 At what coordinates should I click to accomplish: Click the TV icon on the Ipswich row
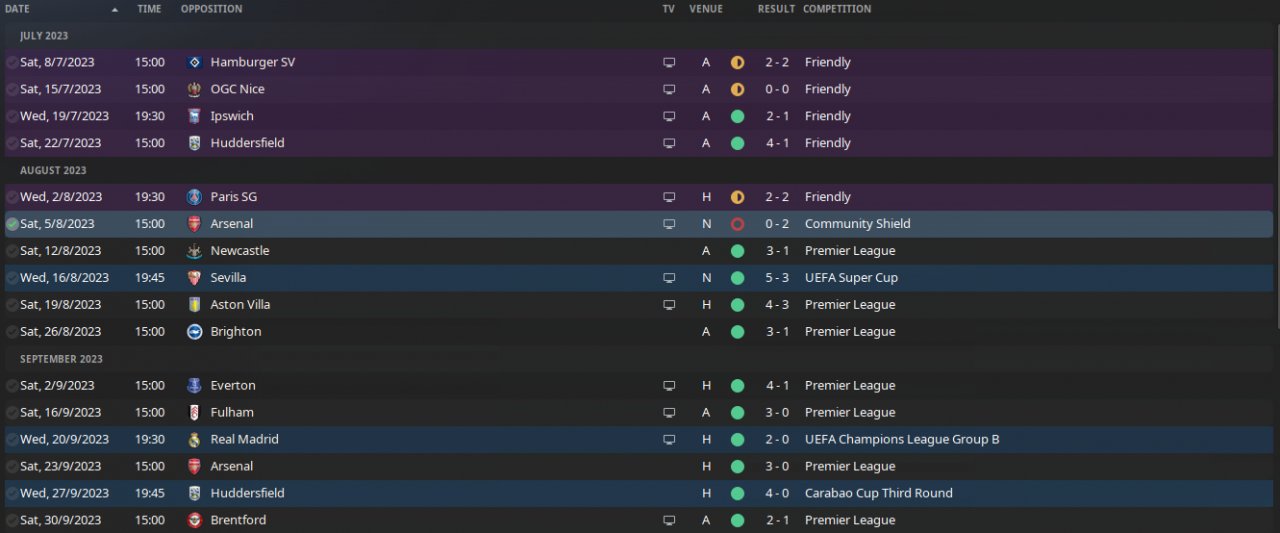click(669, 116)
